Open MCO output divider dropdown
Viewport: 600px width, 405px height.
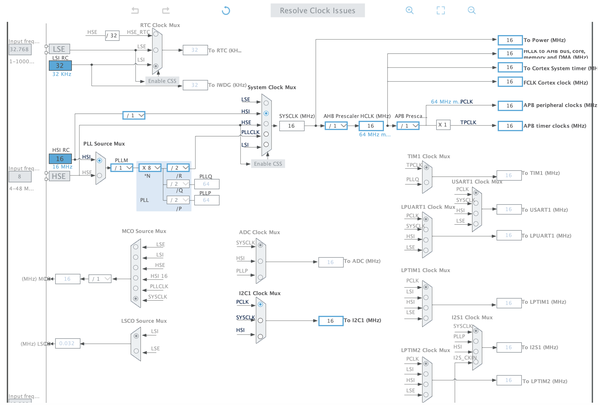(100, 279)
